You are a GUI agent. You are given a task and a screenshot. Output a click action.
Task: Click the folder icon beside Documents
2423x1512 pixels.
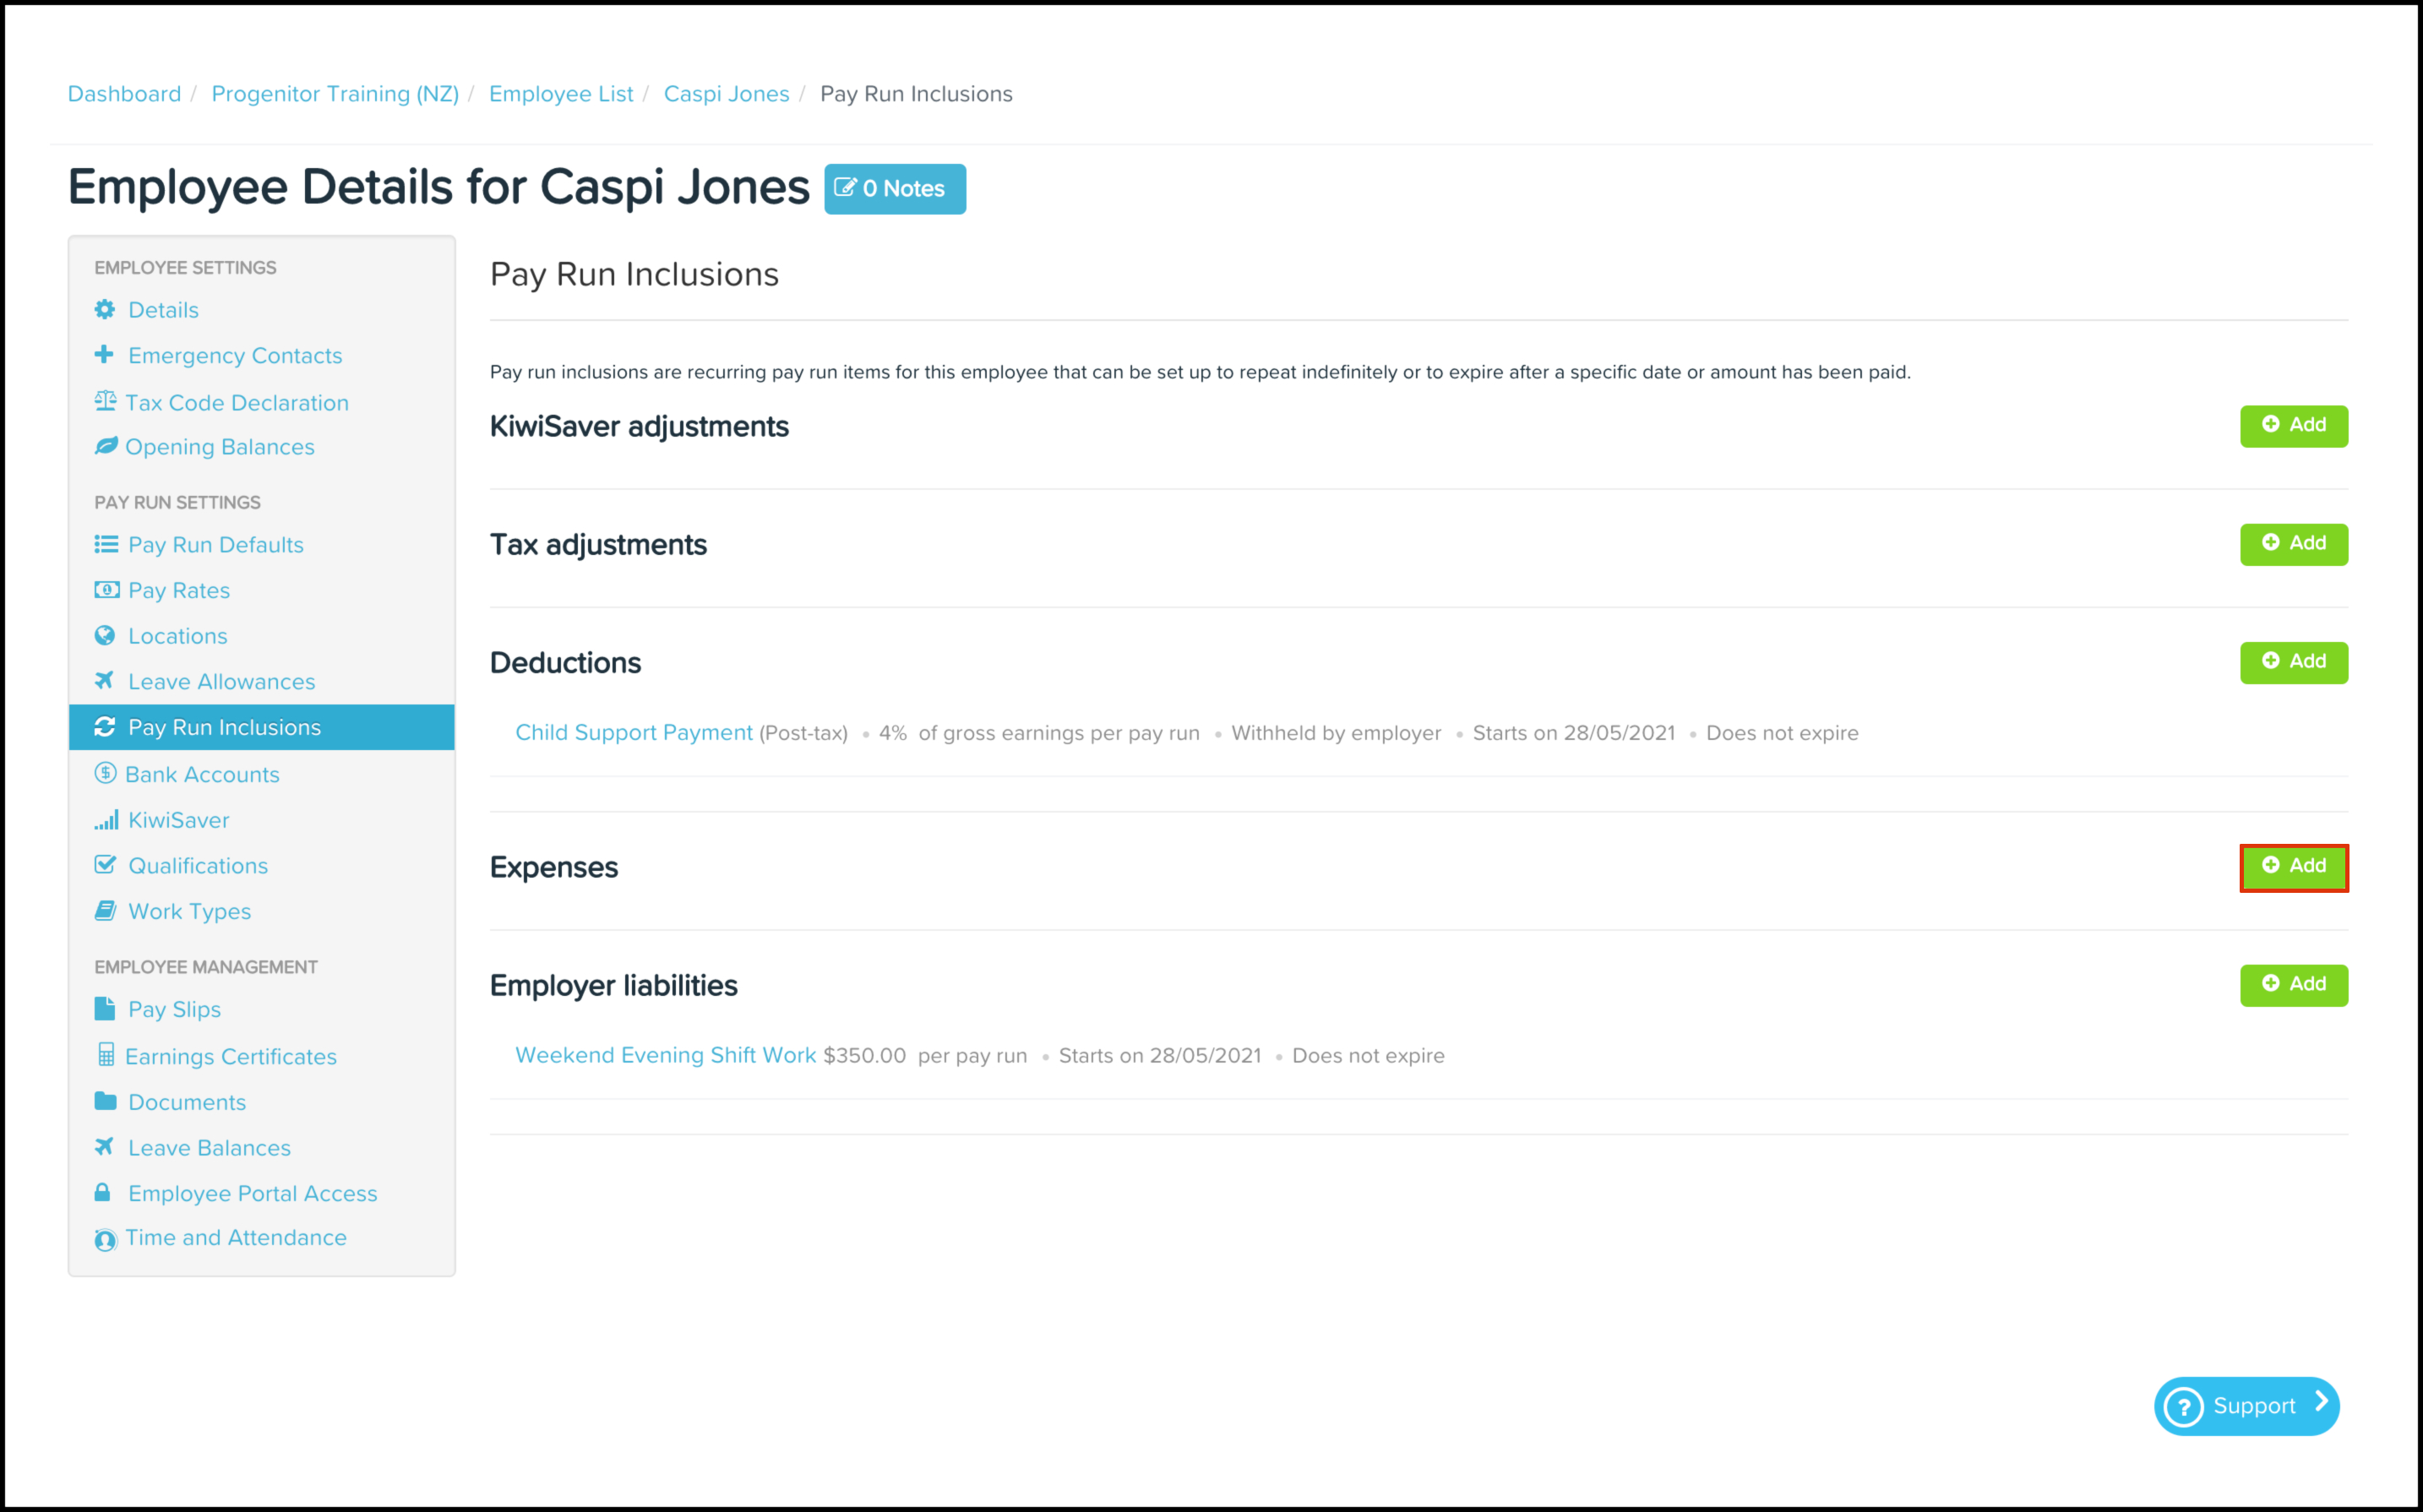click(x=105, y=1102)
